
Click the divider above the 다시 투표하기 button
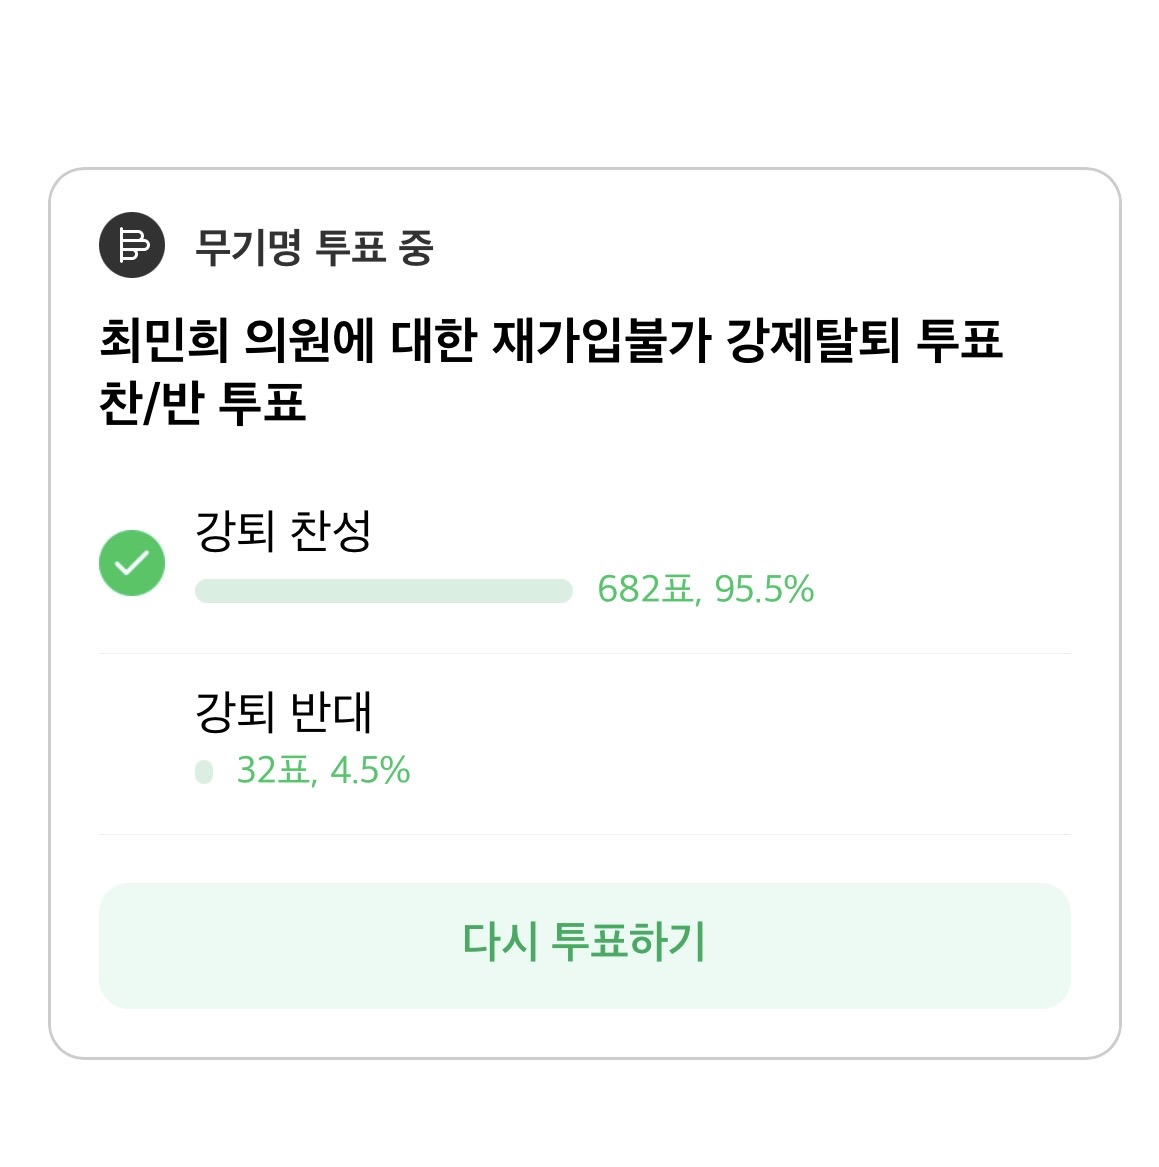click(x=585, y=834)
